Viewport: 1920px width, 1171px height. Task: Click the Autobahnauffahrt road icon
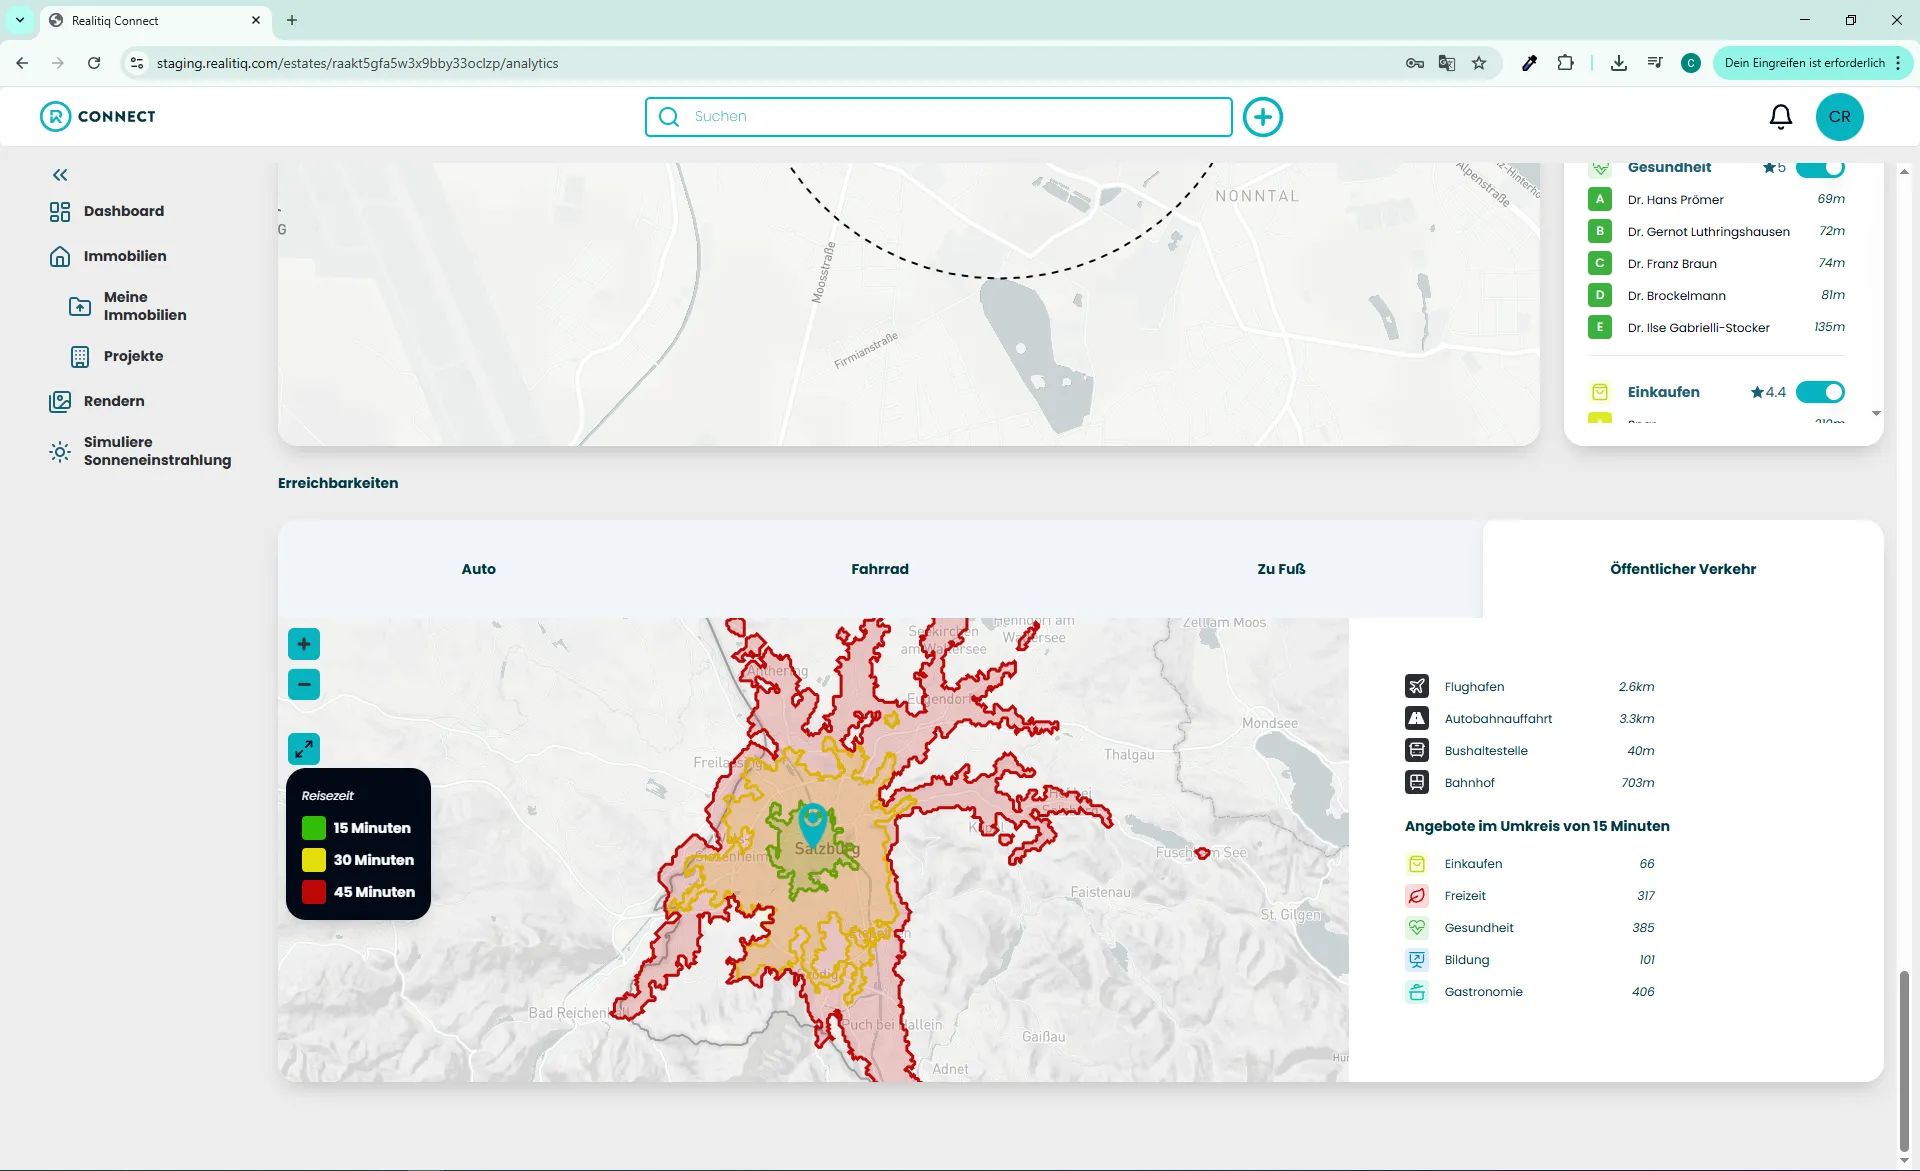point(1417,718)
